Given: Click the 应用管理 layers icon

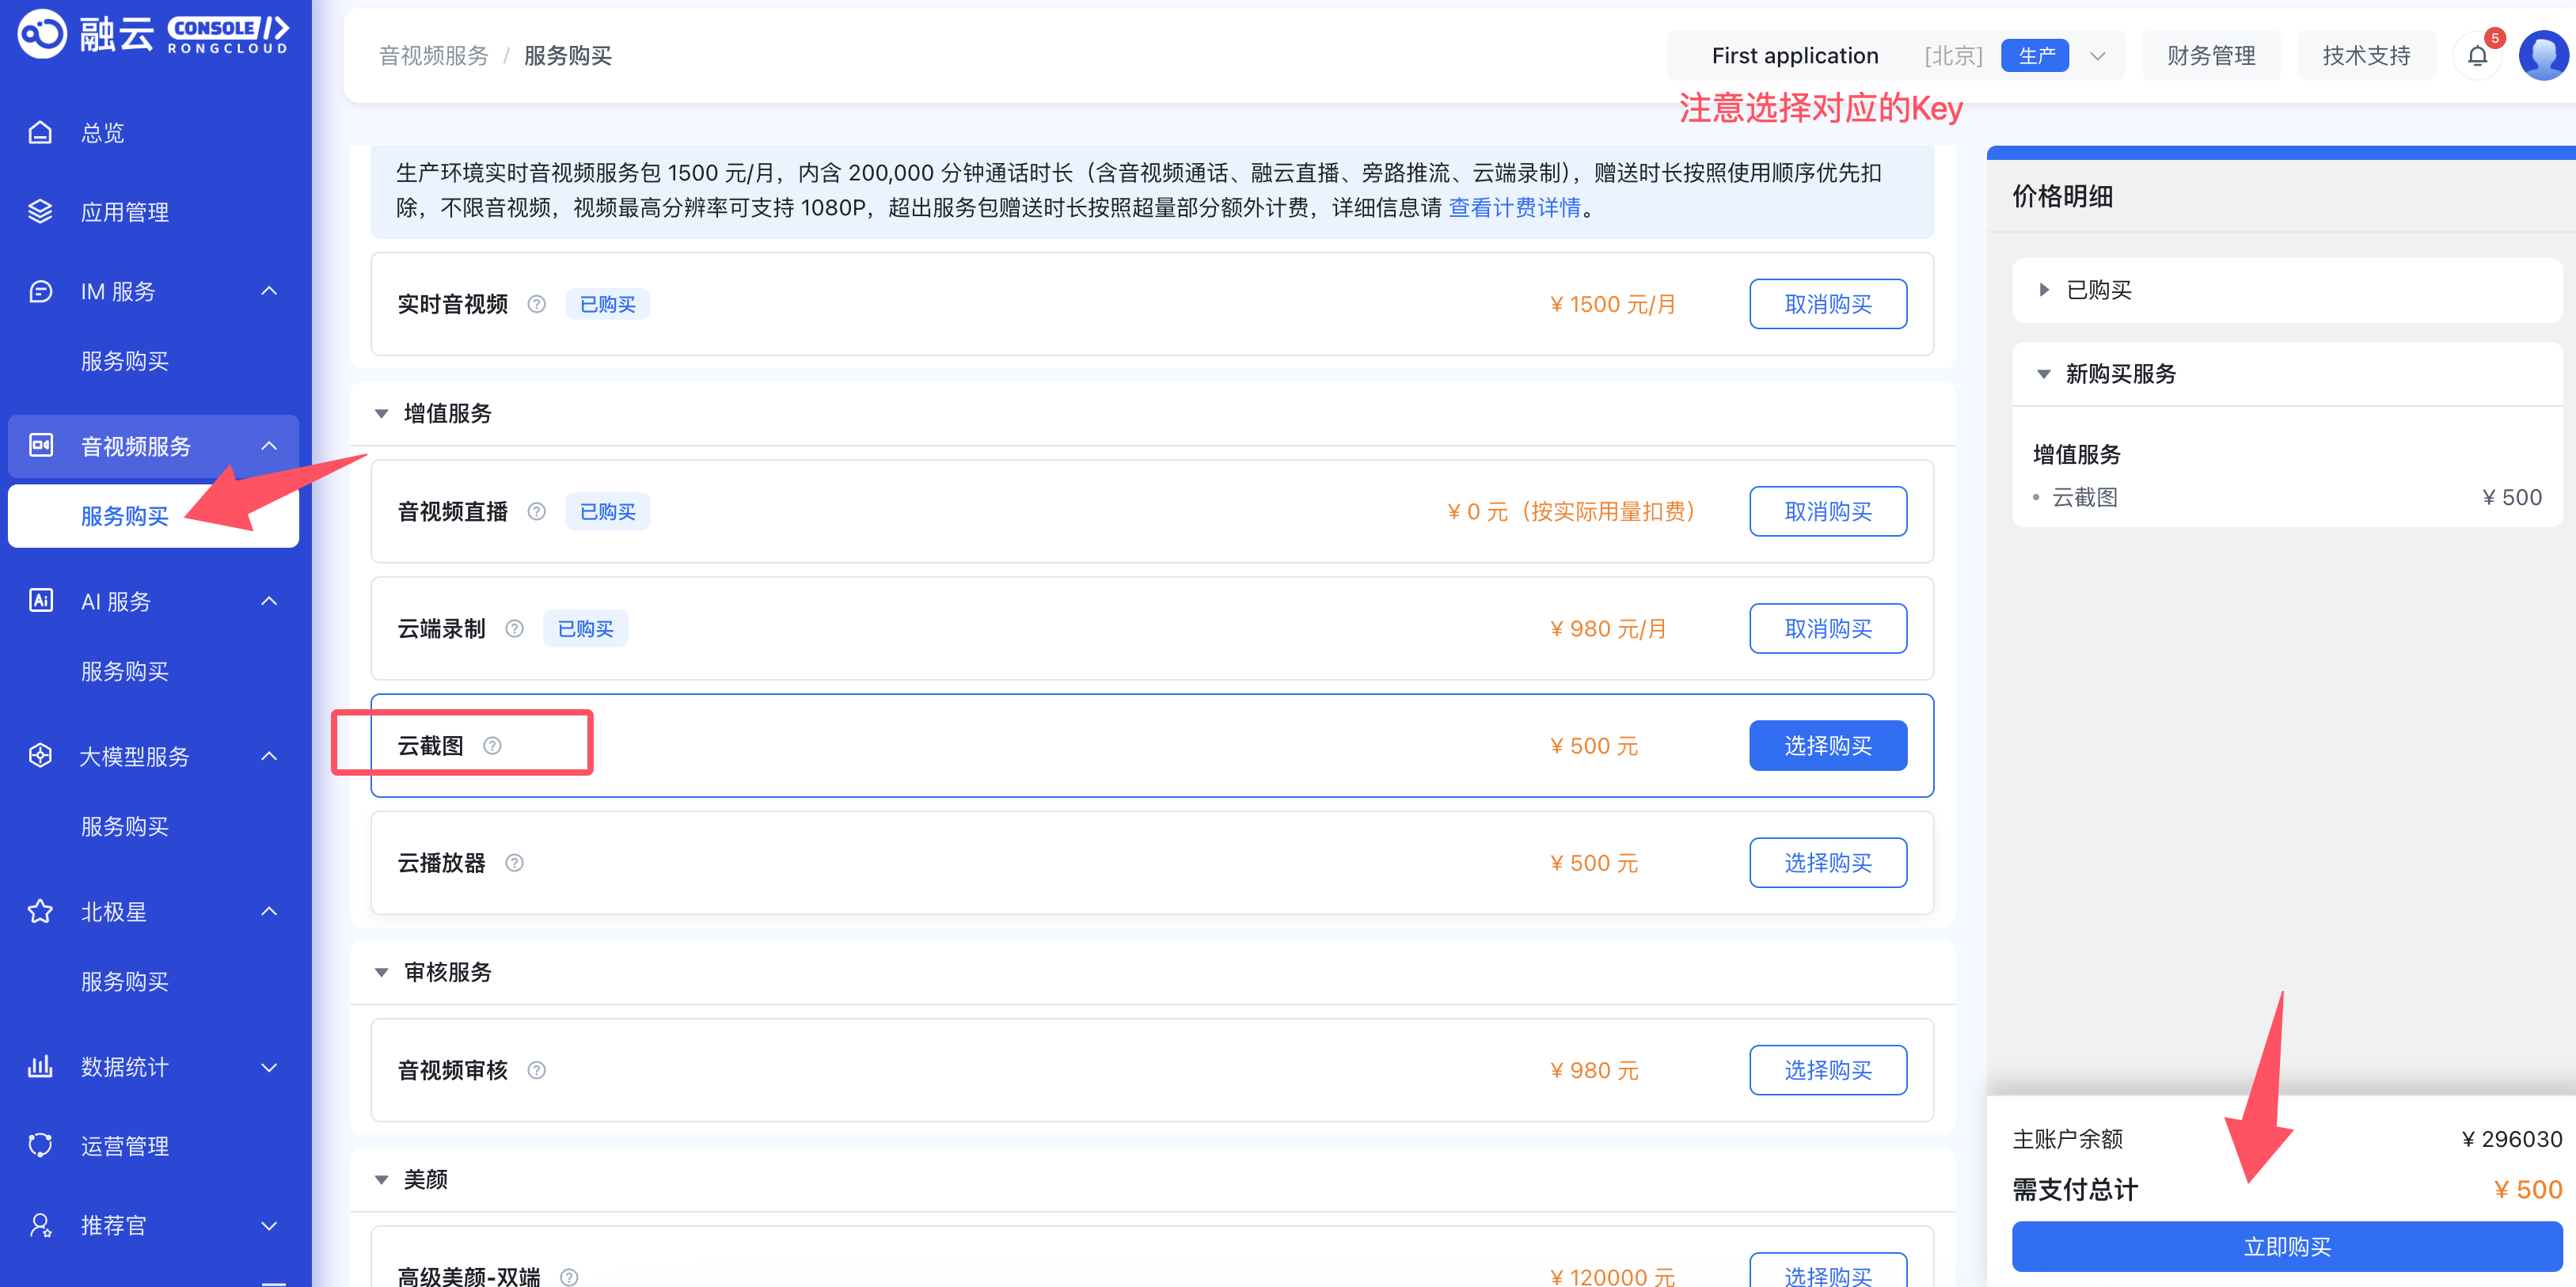Looking at the screenshot, I should [40, 211].
